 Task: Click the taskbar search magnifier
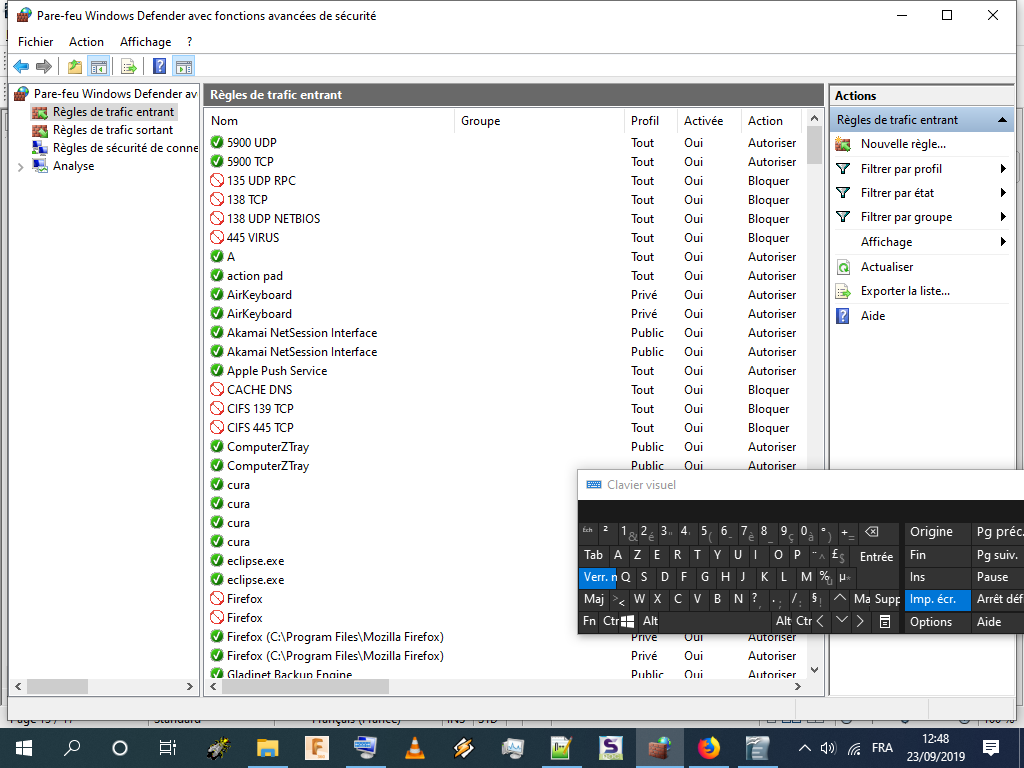pyautogui.click(x=72, y=748)
